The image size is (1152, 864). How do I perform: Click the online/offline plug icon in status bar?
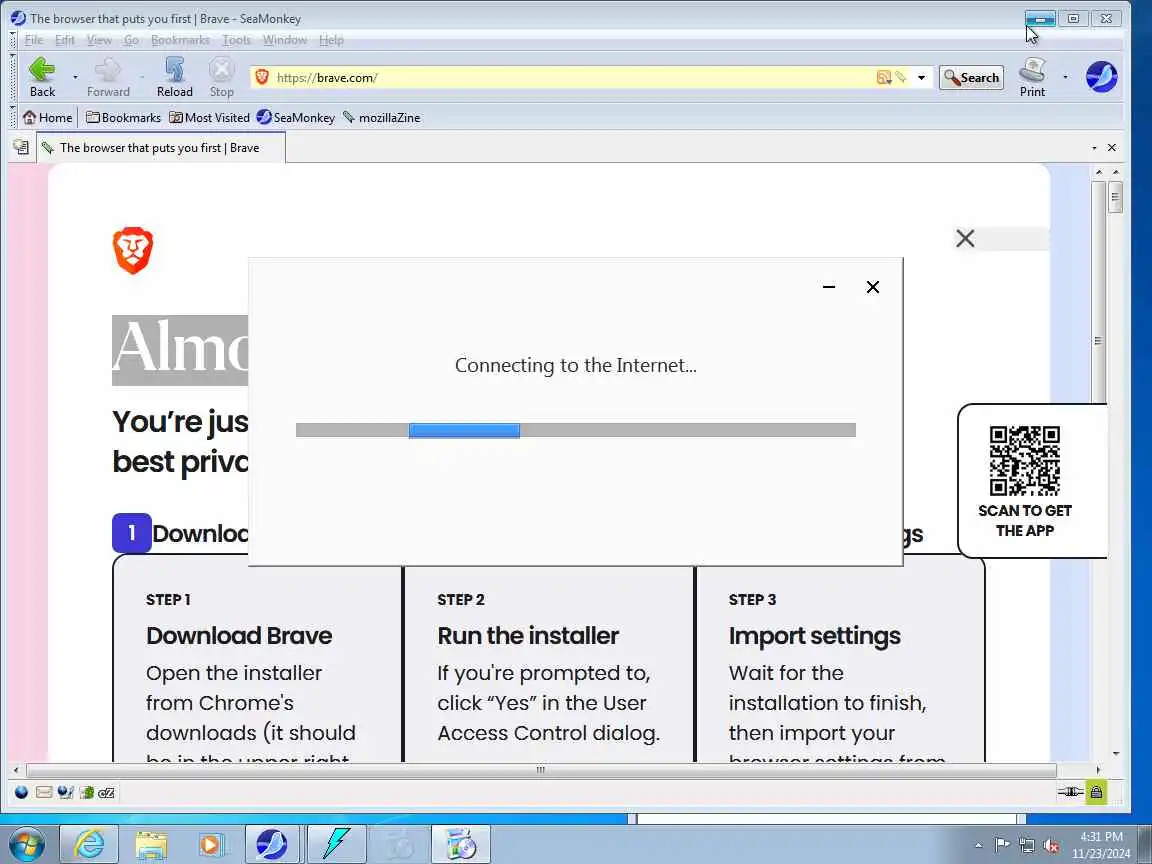1070,792
